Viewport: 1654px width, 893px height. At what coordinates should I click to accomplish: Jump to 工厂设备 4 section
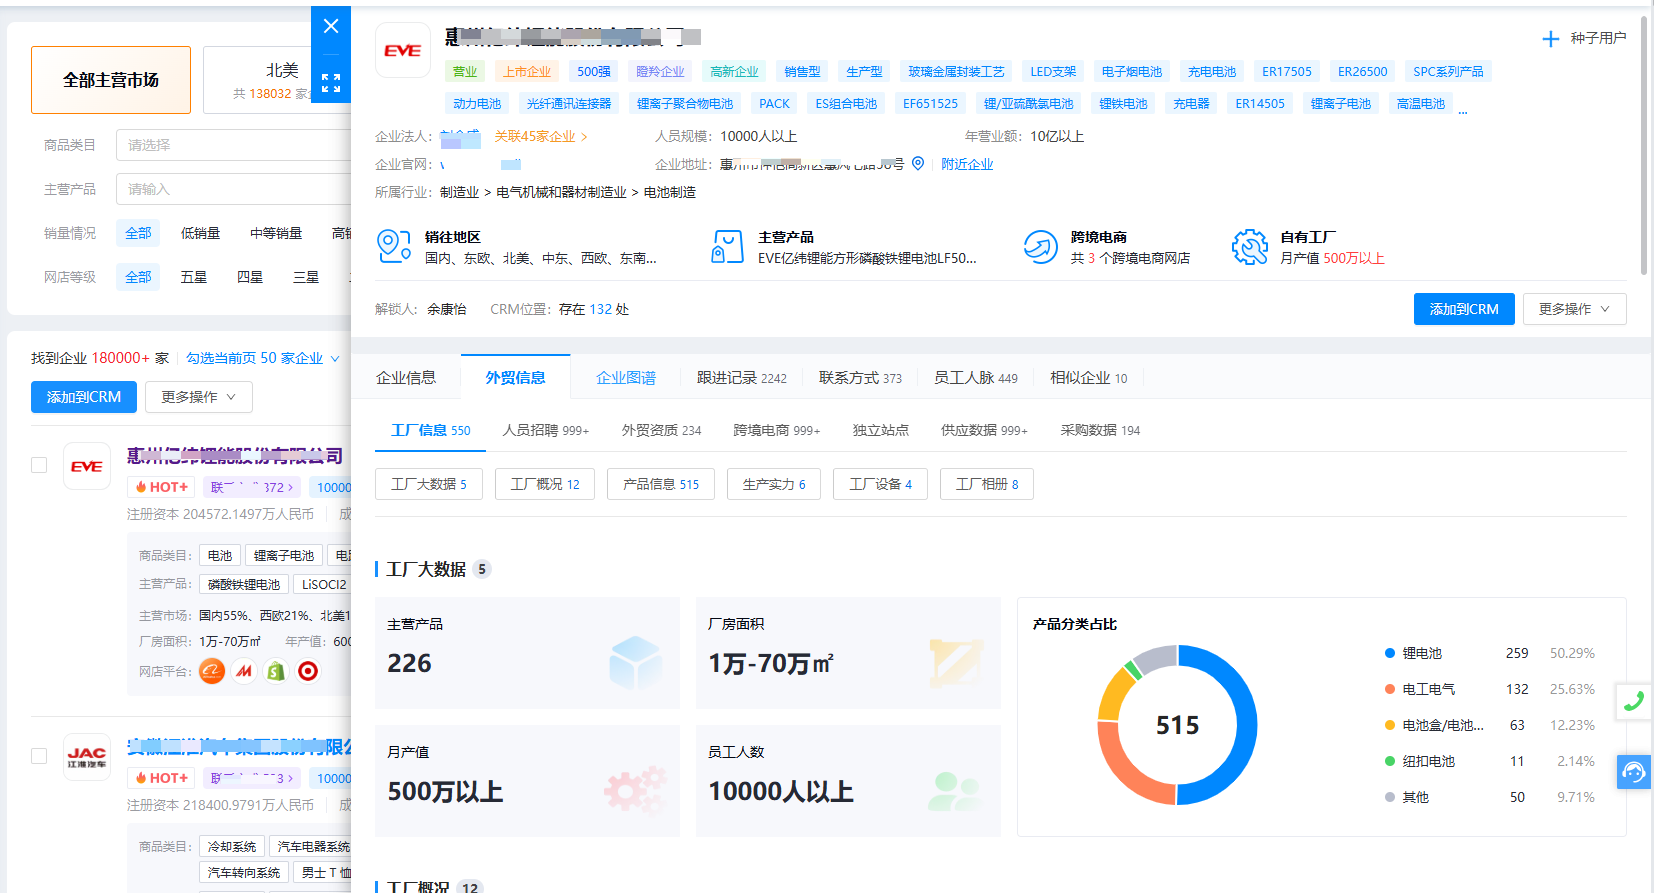click(x=880, y=484)
